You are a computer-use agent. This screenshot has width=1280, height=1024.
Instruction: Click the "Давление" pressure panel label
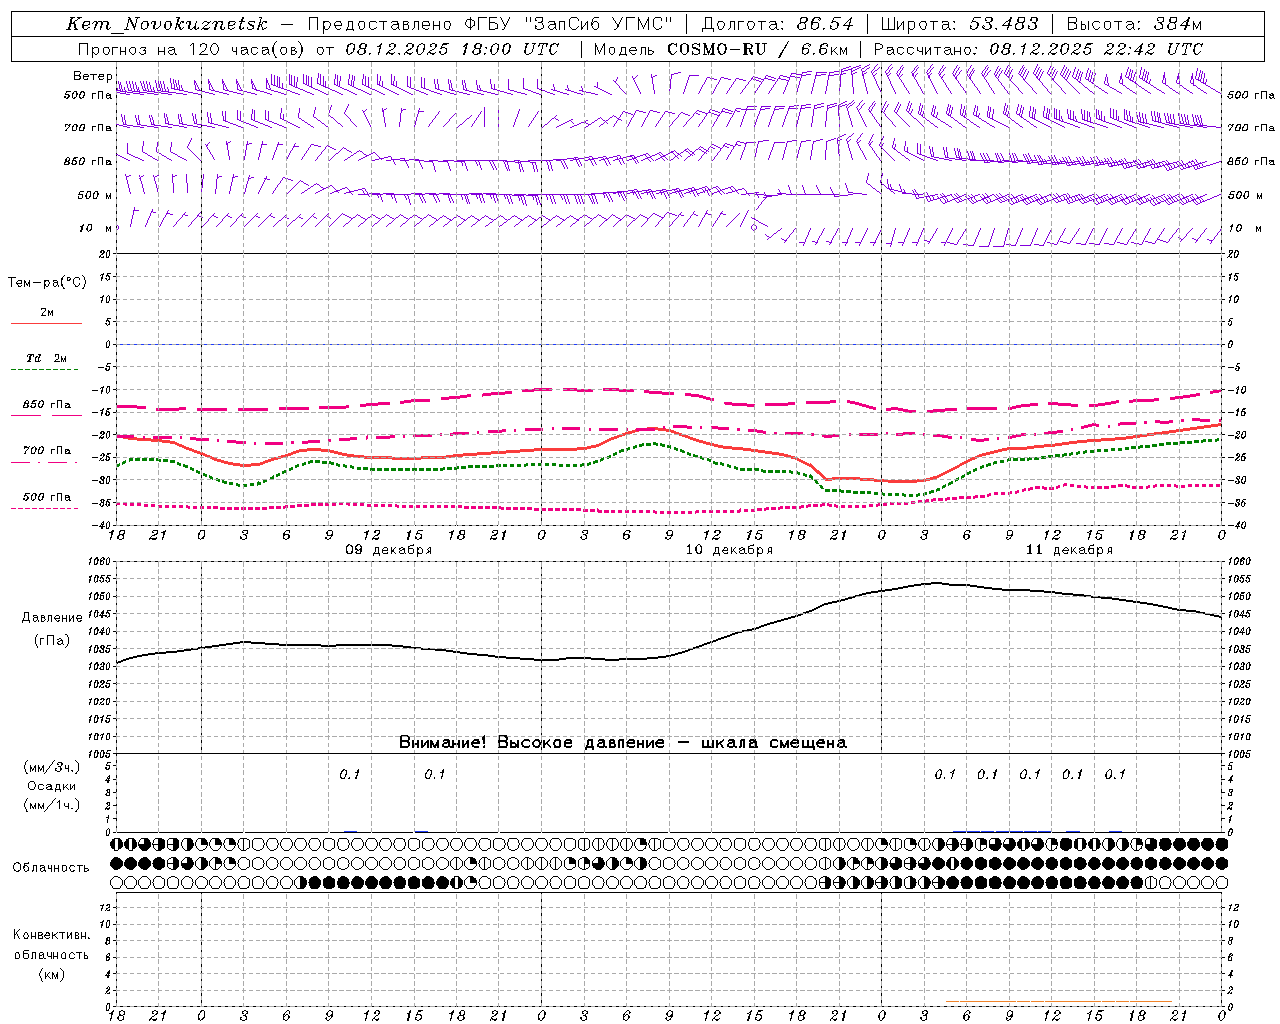52,618
